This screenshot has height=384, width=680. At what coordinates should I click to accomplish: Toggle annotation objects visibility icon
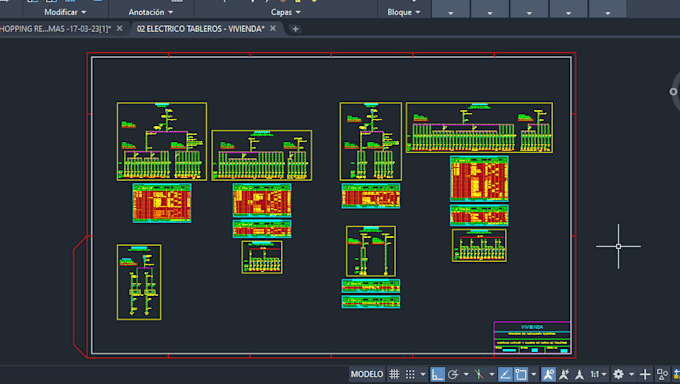pyautogui.click(x=548, y=374)
